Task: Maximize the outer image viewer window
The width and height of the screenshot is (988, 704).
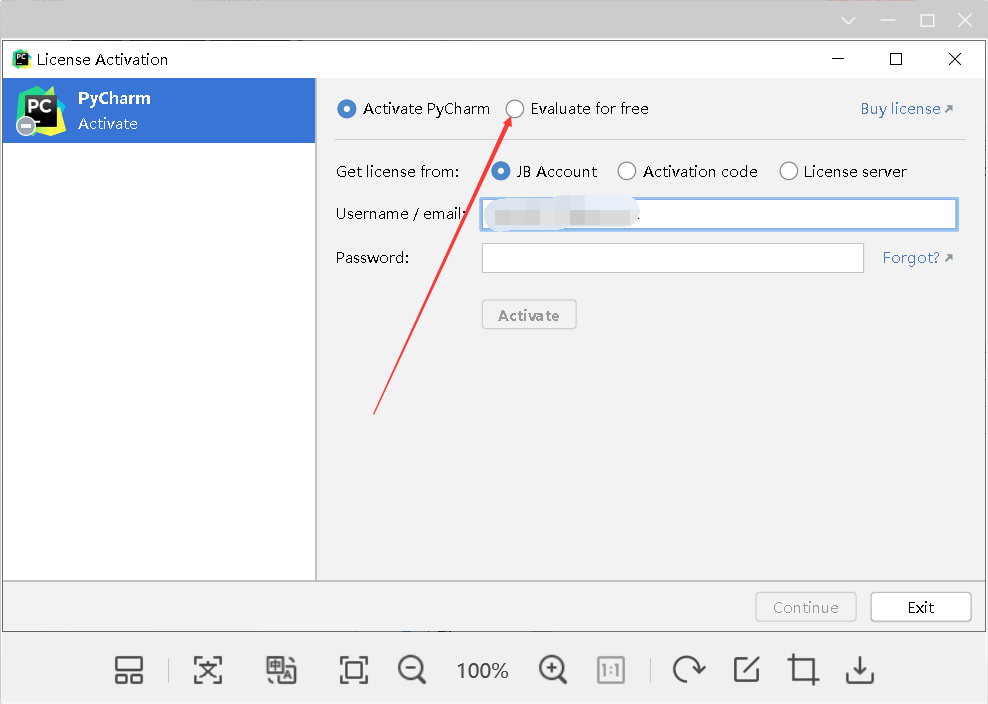Action: click(928, 21)
